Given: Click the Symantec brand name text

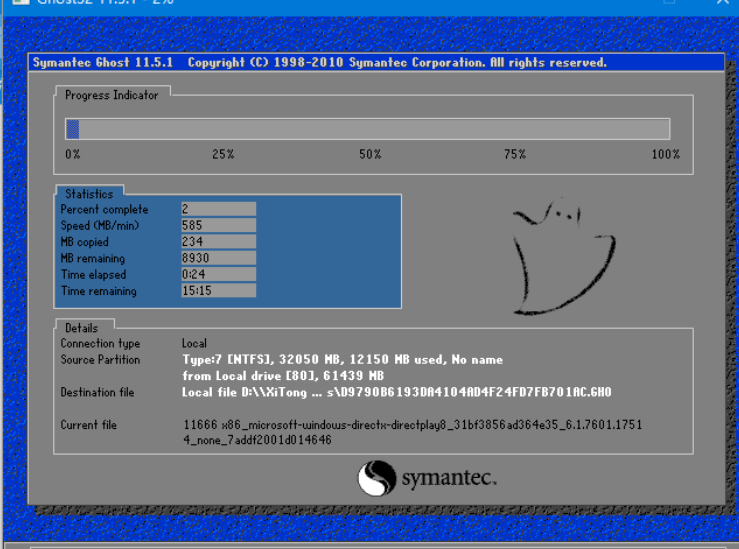Looking at the screenshot, I should pos(448,480).
